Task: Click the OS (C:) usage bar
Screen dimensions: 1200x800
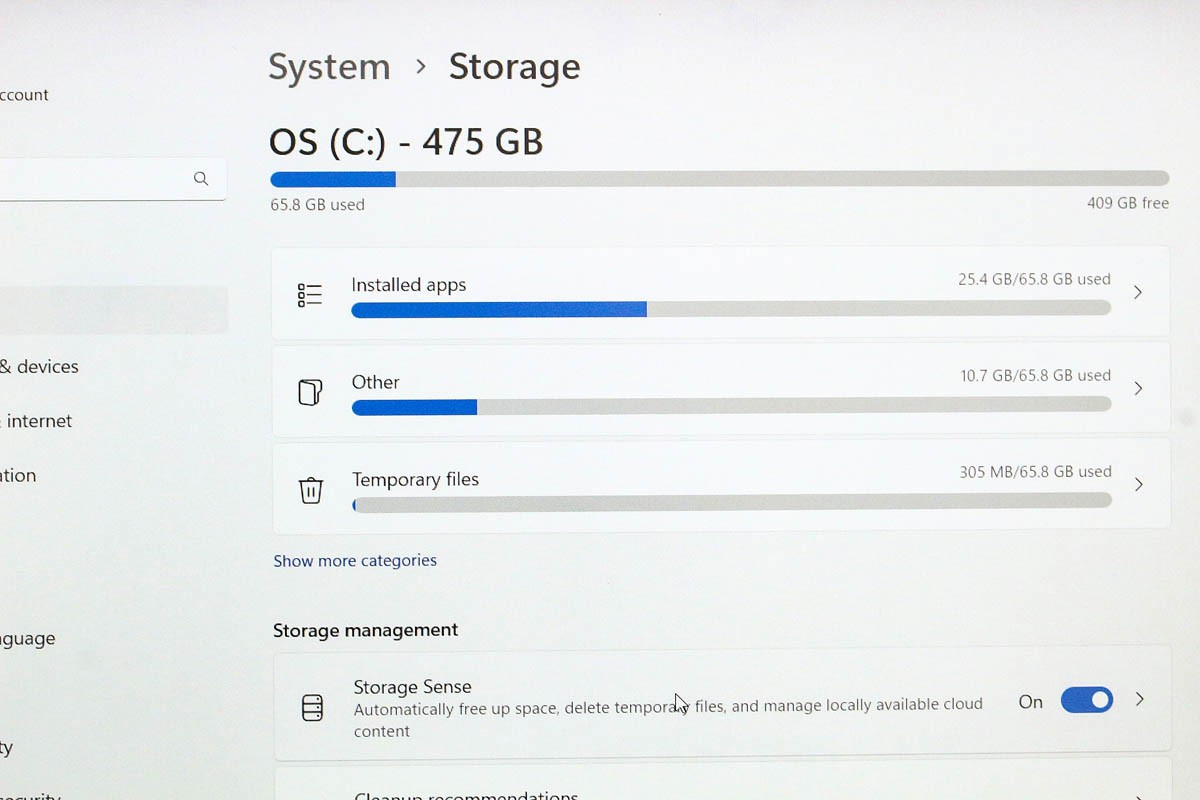Action: pos(719,179)
